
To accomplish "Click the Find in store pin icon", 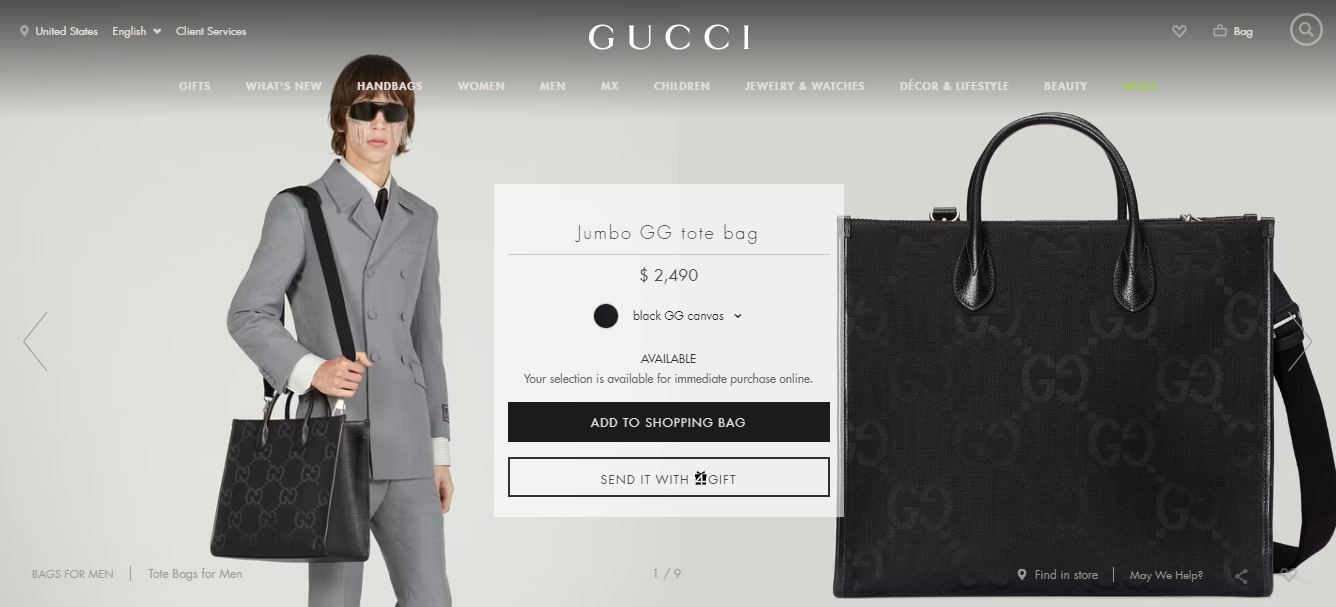I will [x=1022, y=575].
